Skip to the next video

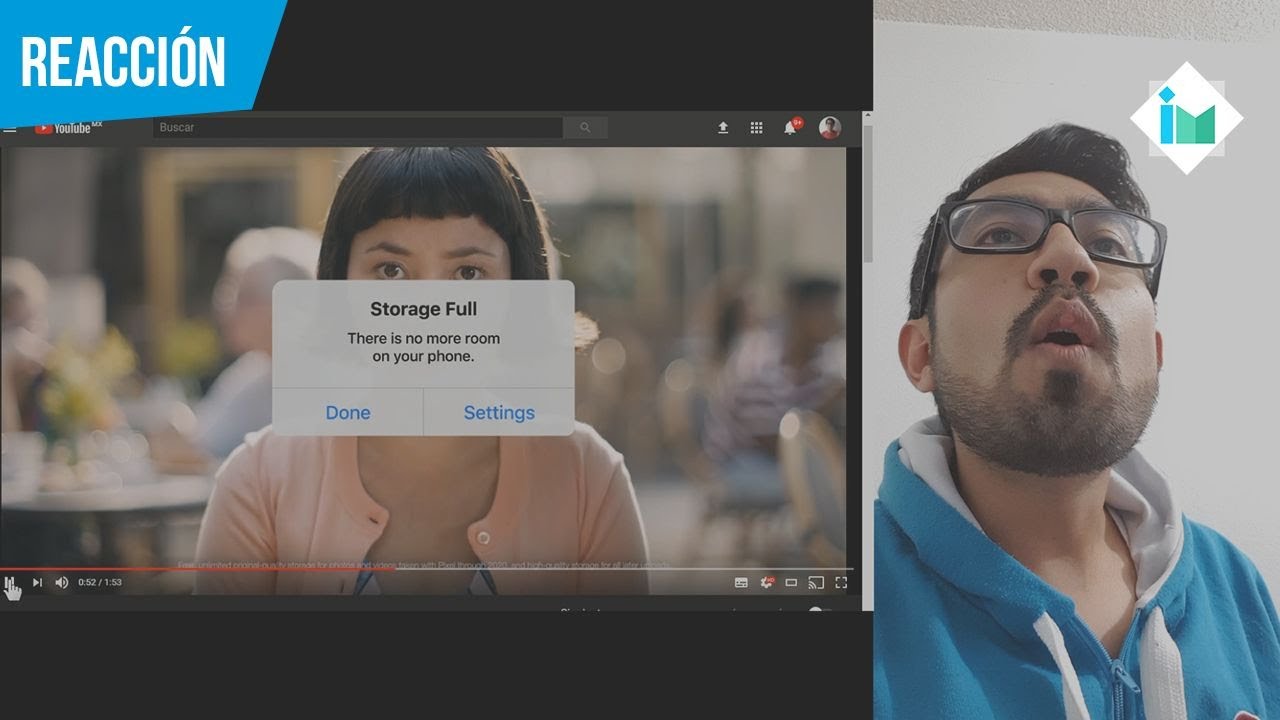coord(37,582)
